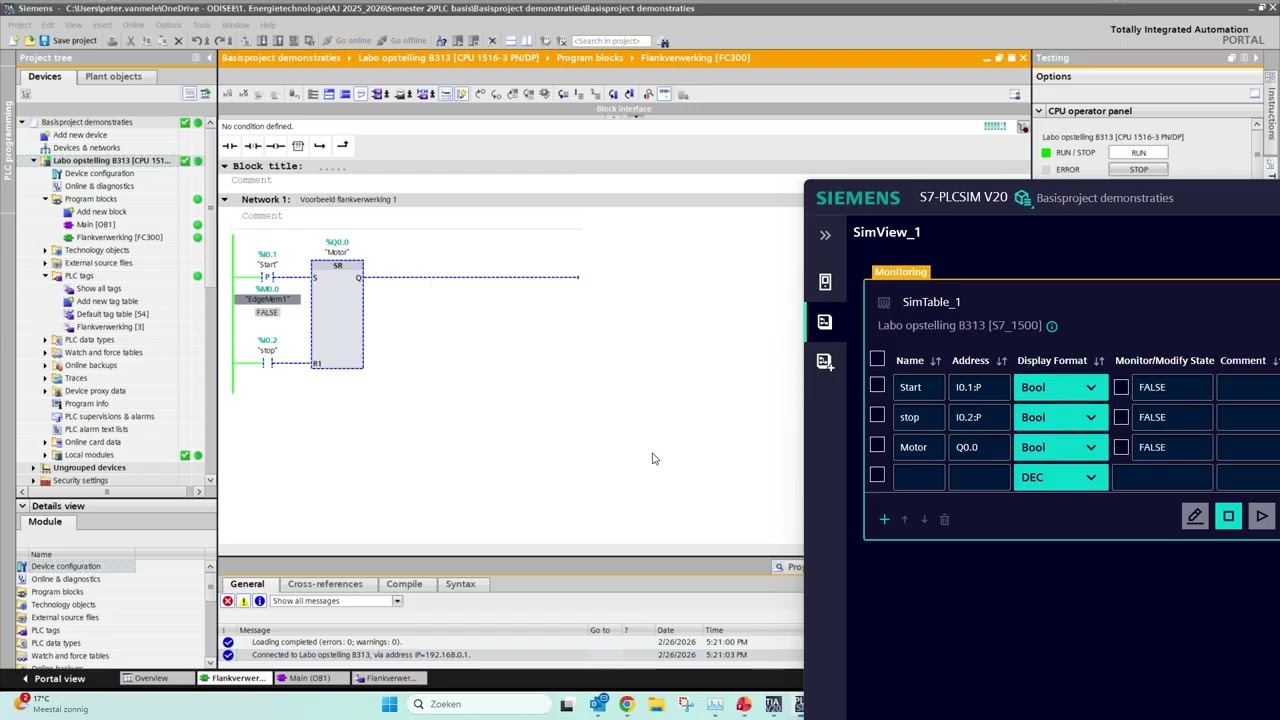Click the normally closed contact instruction icon

(x=253, y=146)
